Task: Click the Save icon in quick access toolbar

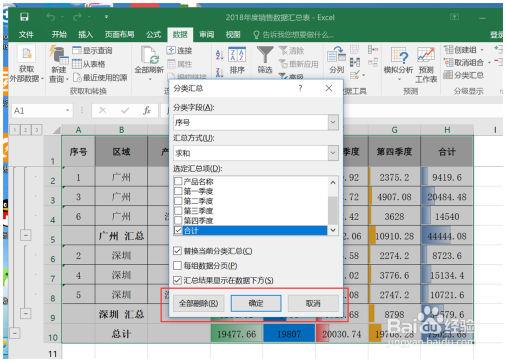Action: 24,17
